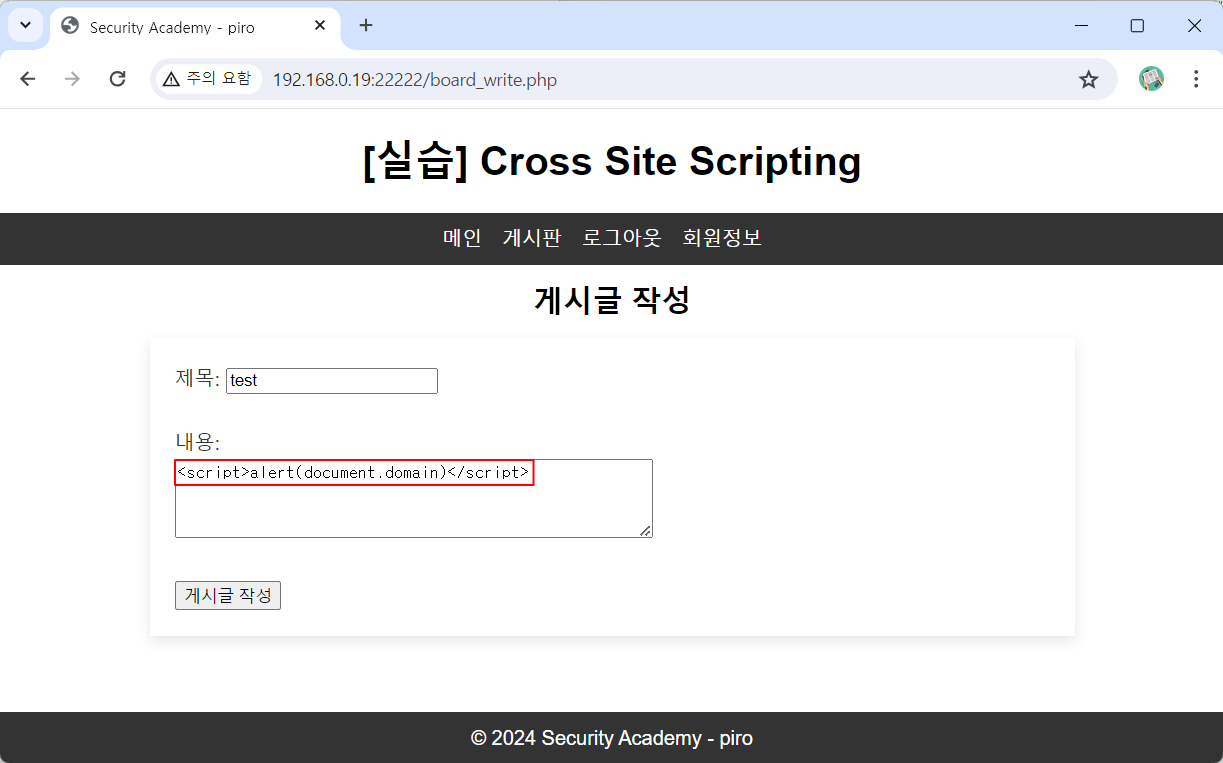1223x763 pixels.
Task: Open the 메인 navigation link
Action: point(462,238)
